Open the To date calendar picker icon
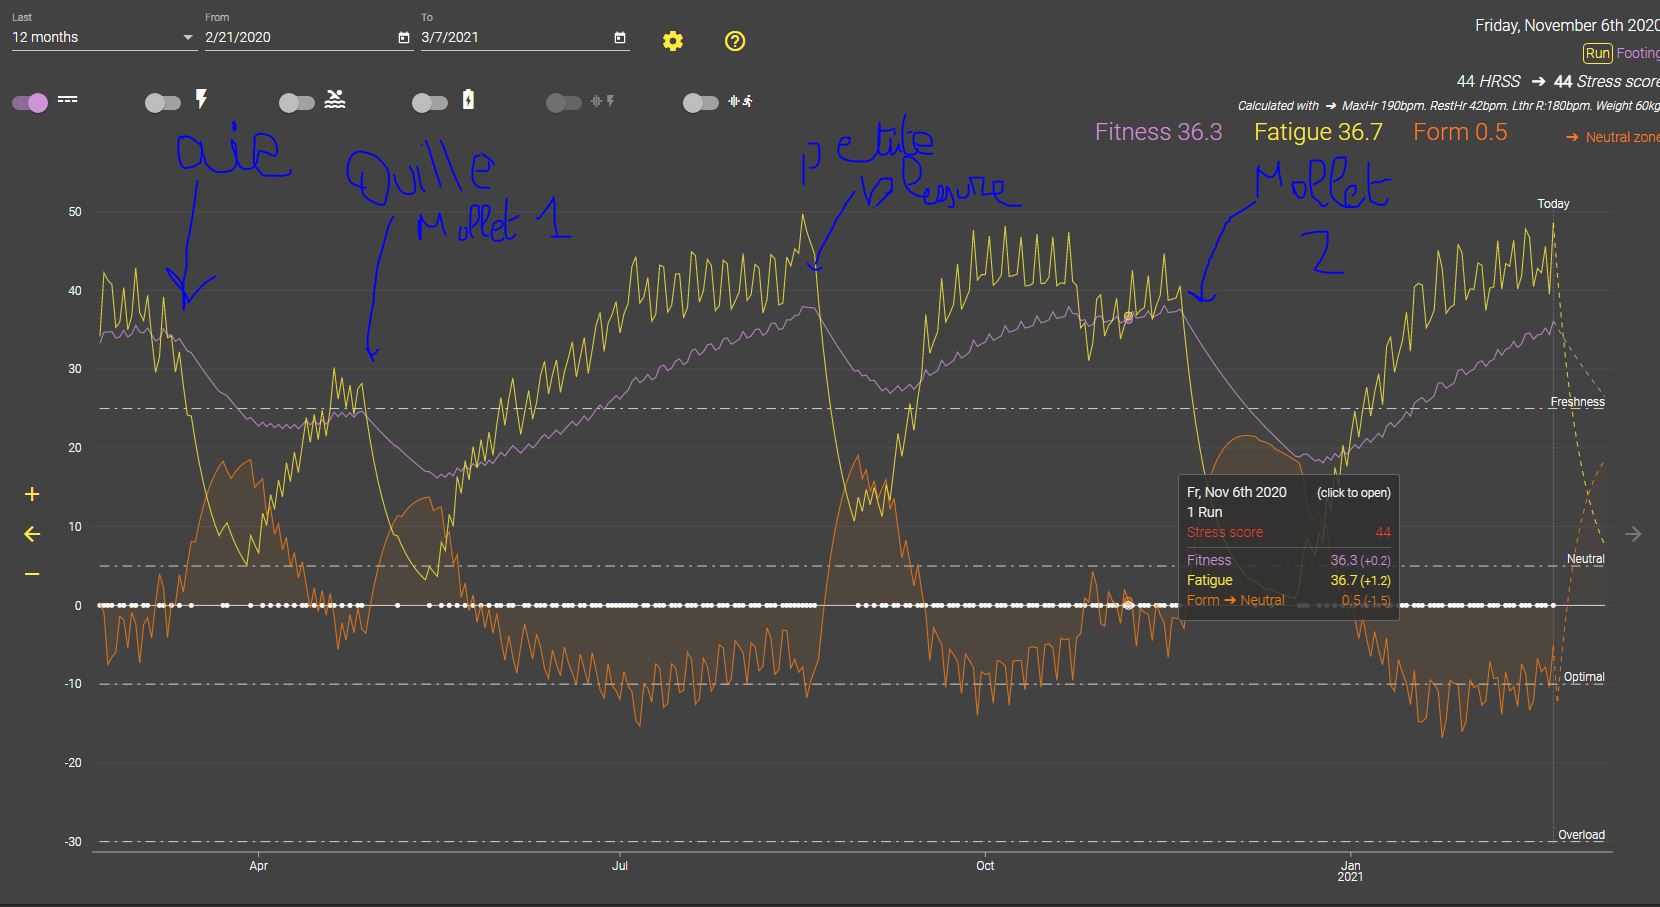 620,38
